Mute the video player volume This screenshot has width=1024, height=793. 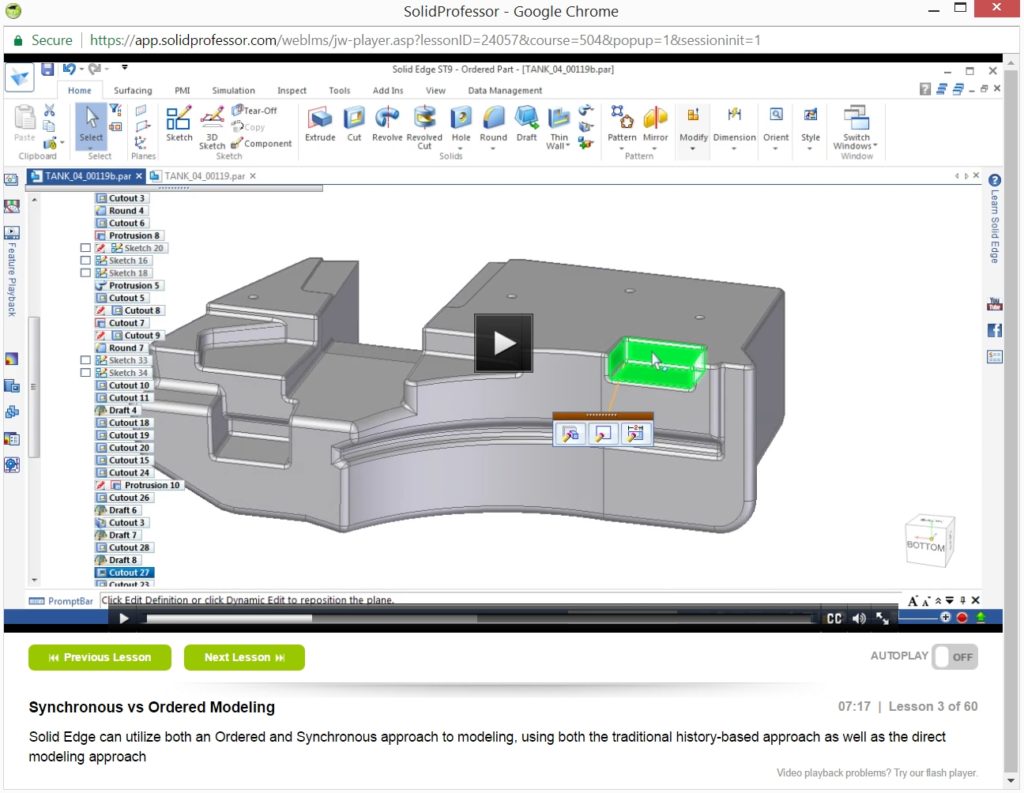click(858, 618)
